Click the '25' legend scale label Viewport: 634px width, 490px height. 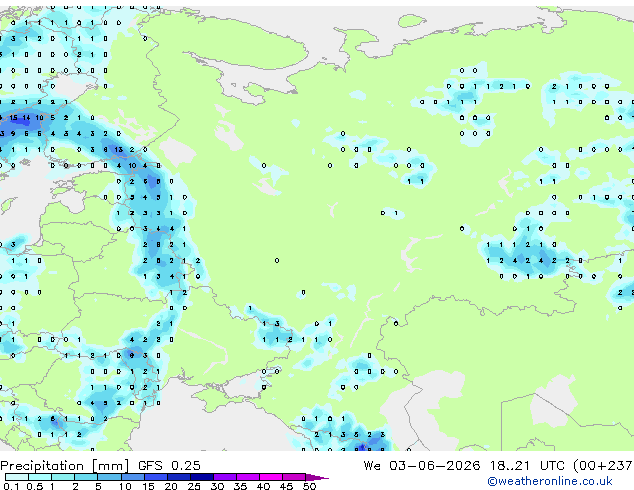[x=194, y=486]
